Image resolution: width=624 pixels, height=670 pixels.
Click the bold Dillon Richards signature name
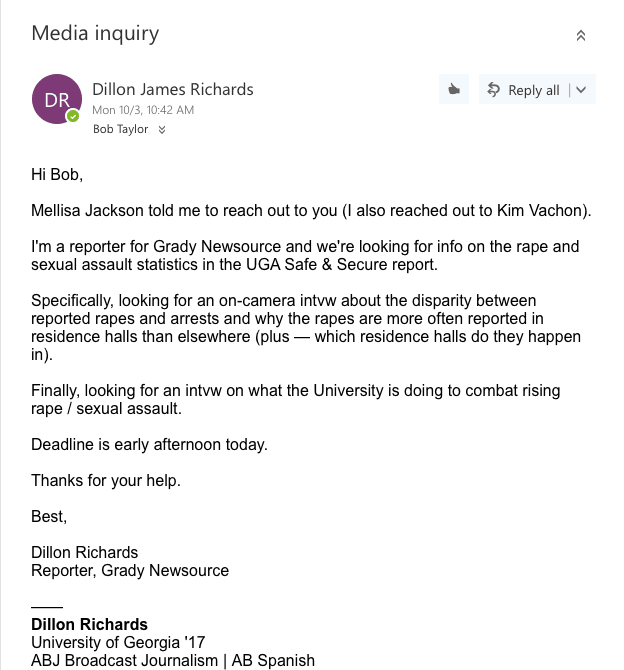[89, 624]
